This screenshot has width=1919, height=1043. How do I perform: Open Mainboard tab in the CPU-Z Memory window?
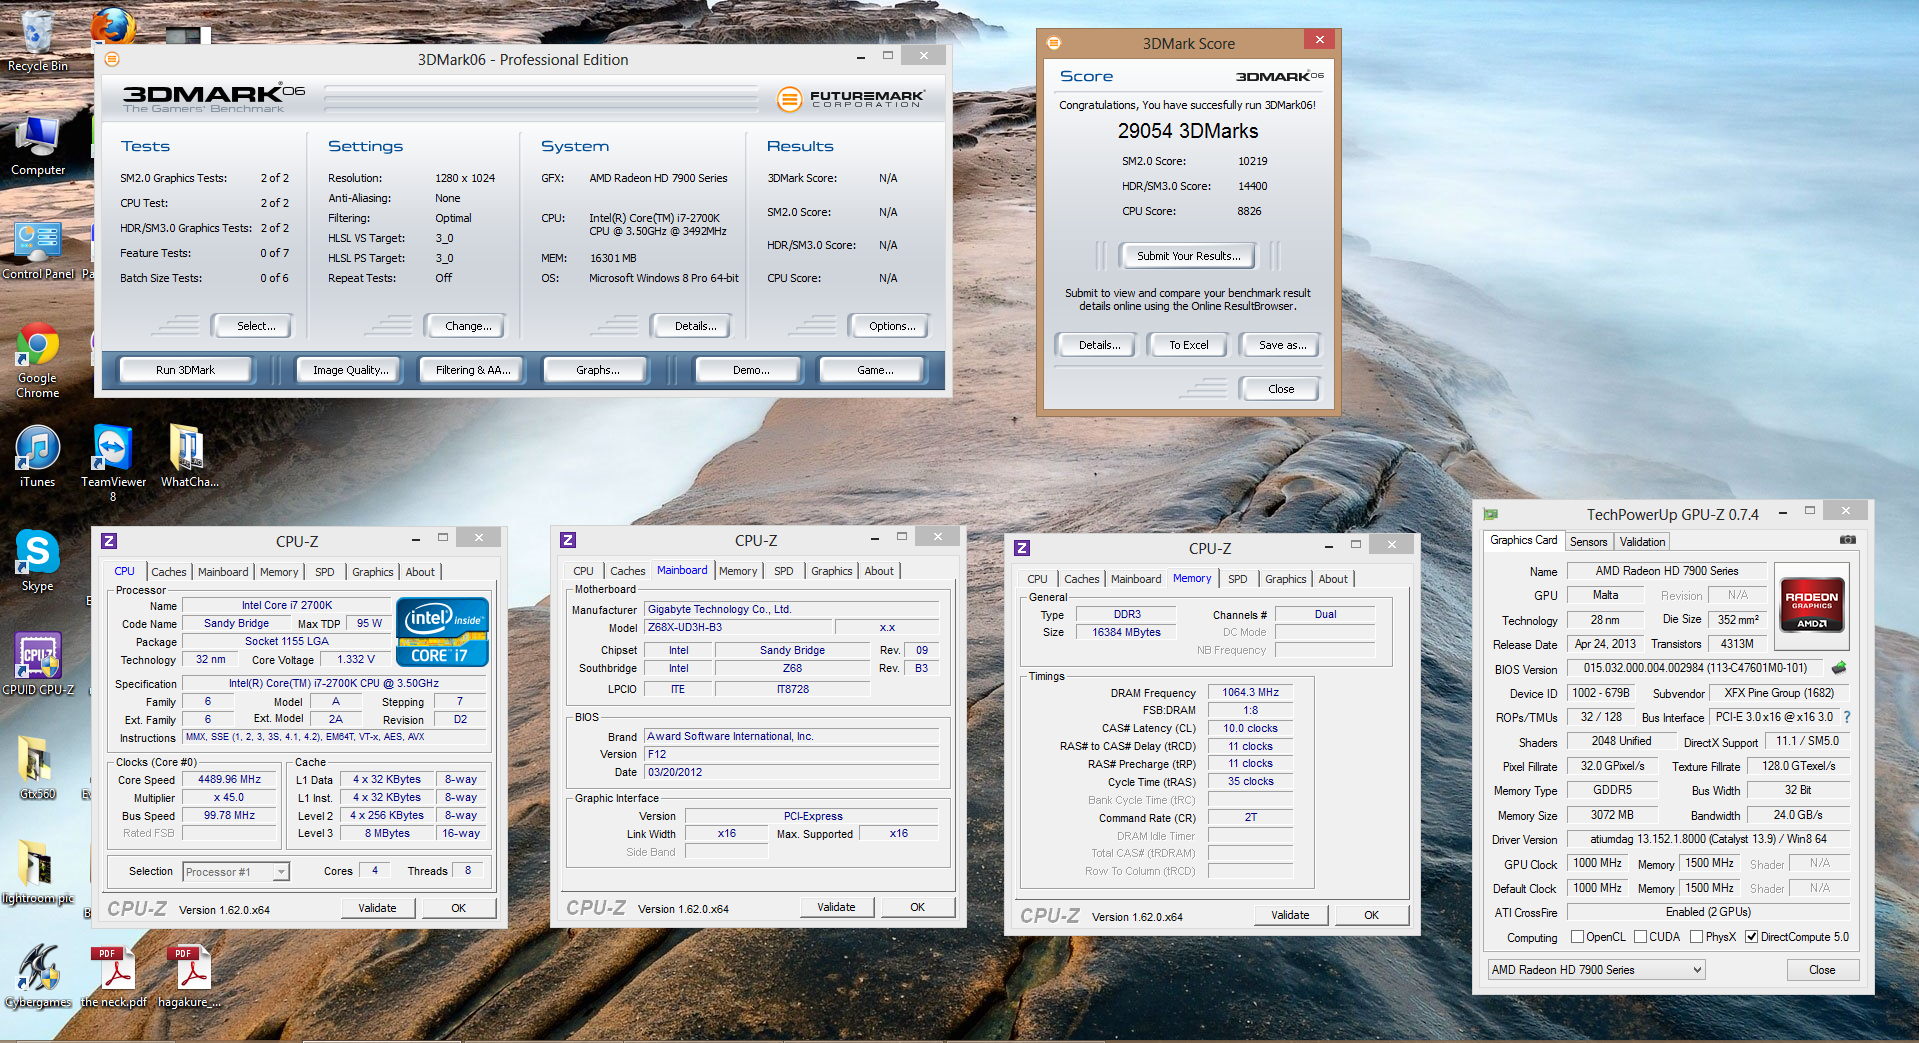pos(1136,579)
